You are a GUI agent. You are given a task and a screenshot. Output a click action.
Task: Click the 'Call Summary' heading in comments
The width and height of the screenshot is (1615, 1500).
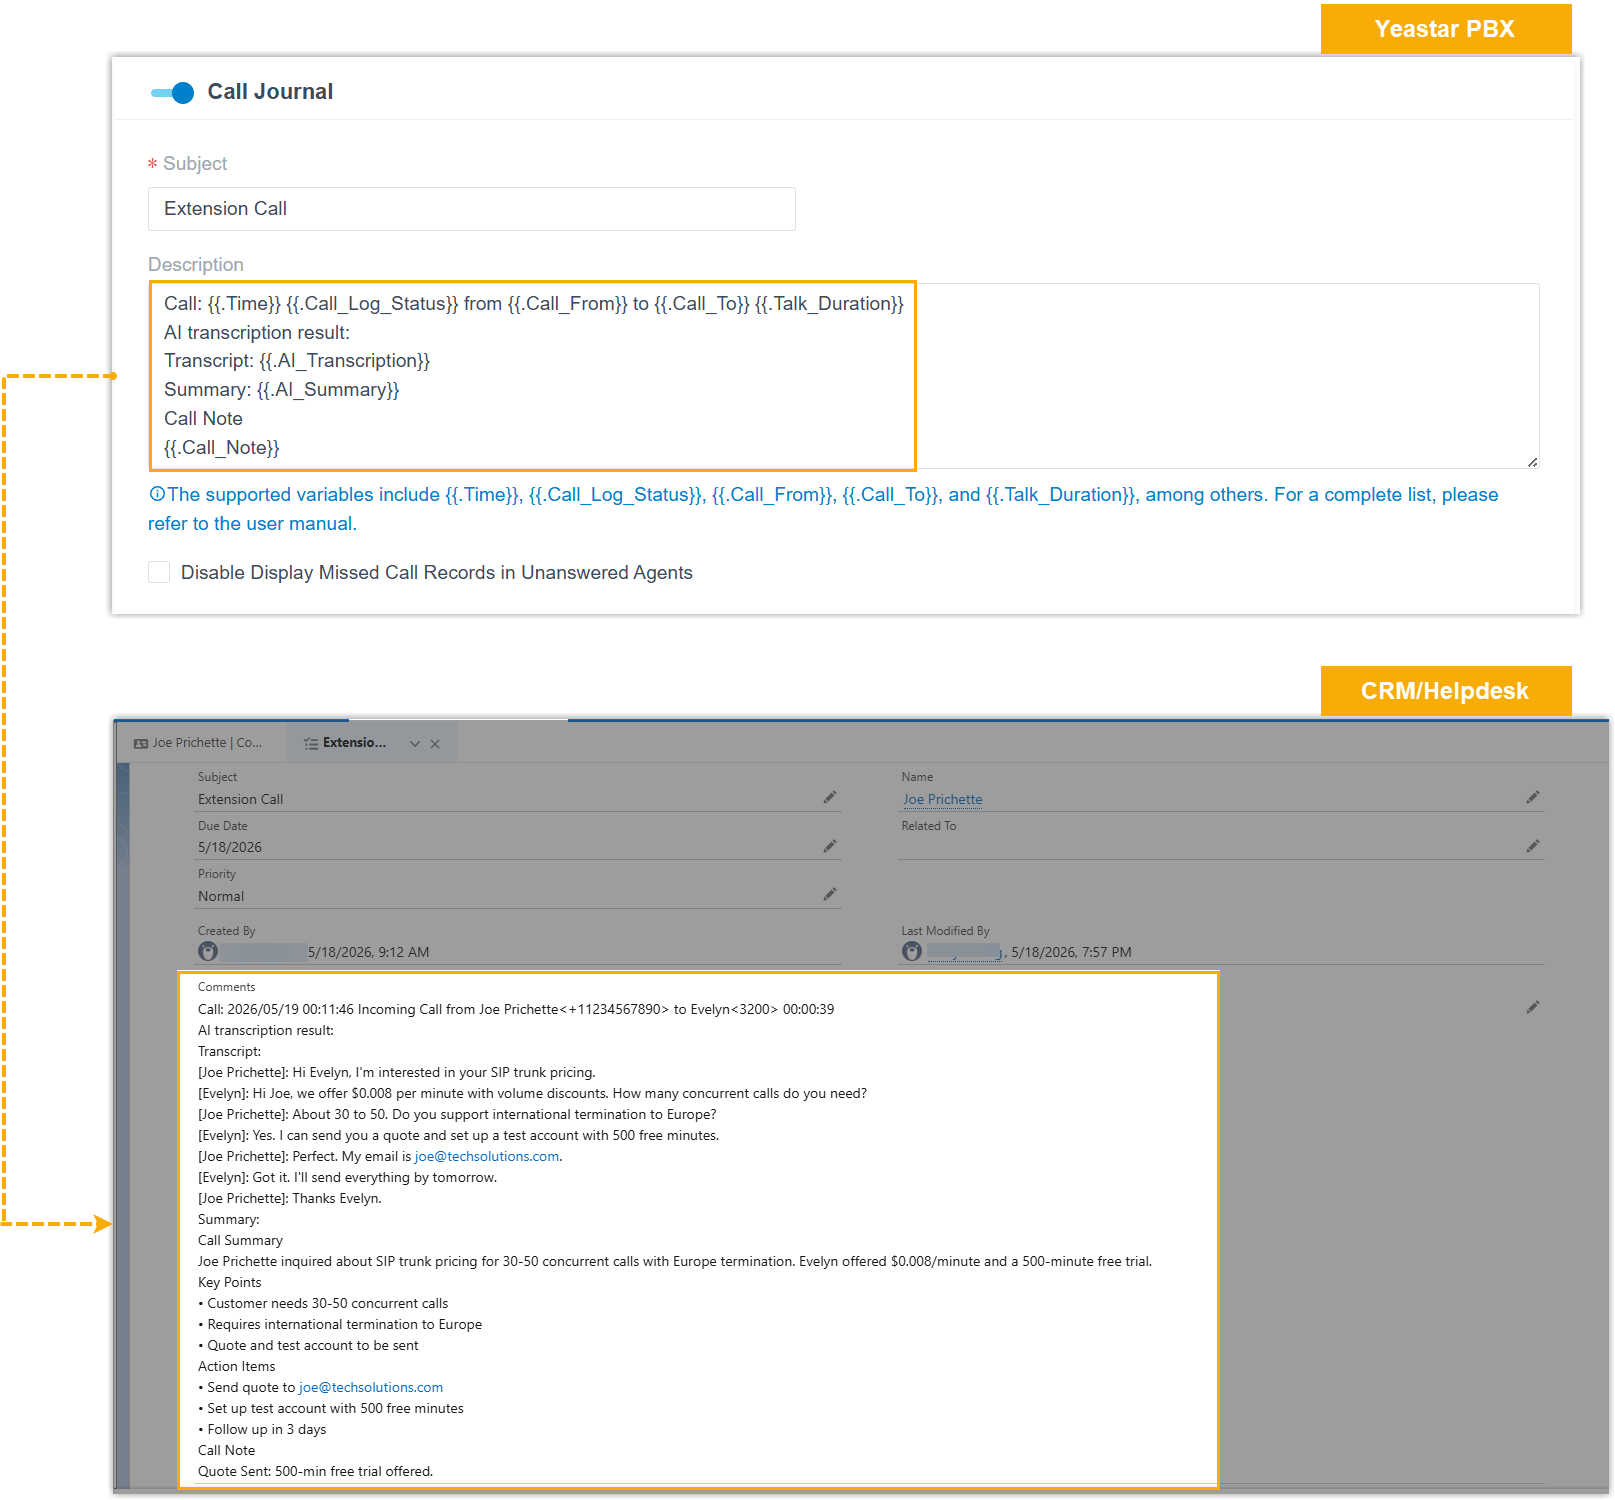[x=240, y=1240]
